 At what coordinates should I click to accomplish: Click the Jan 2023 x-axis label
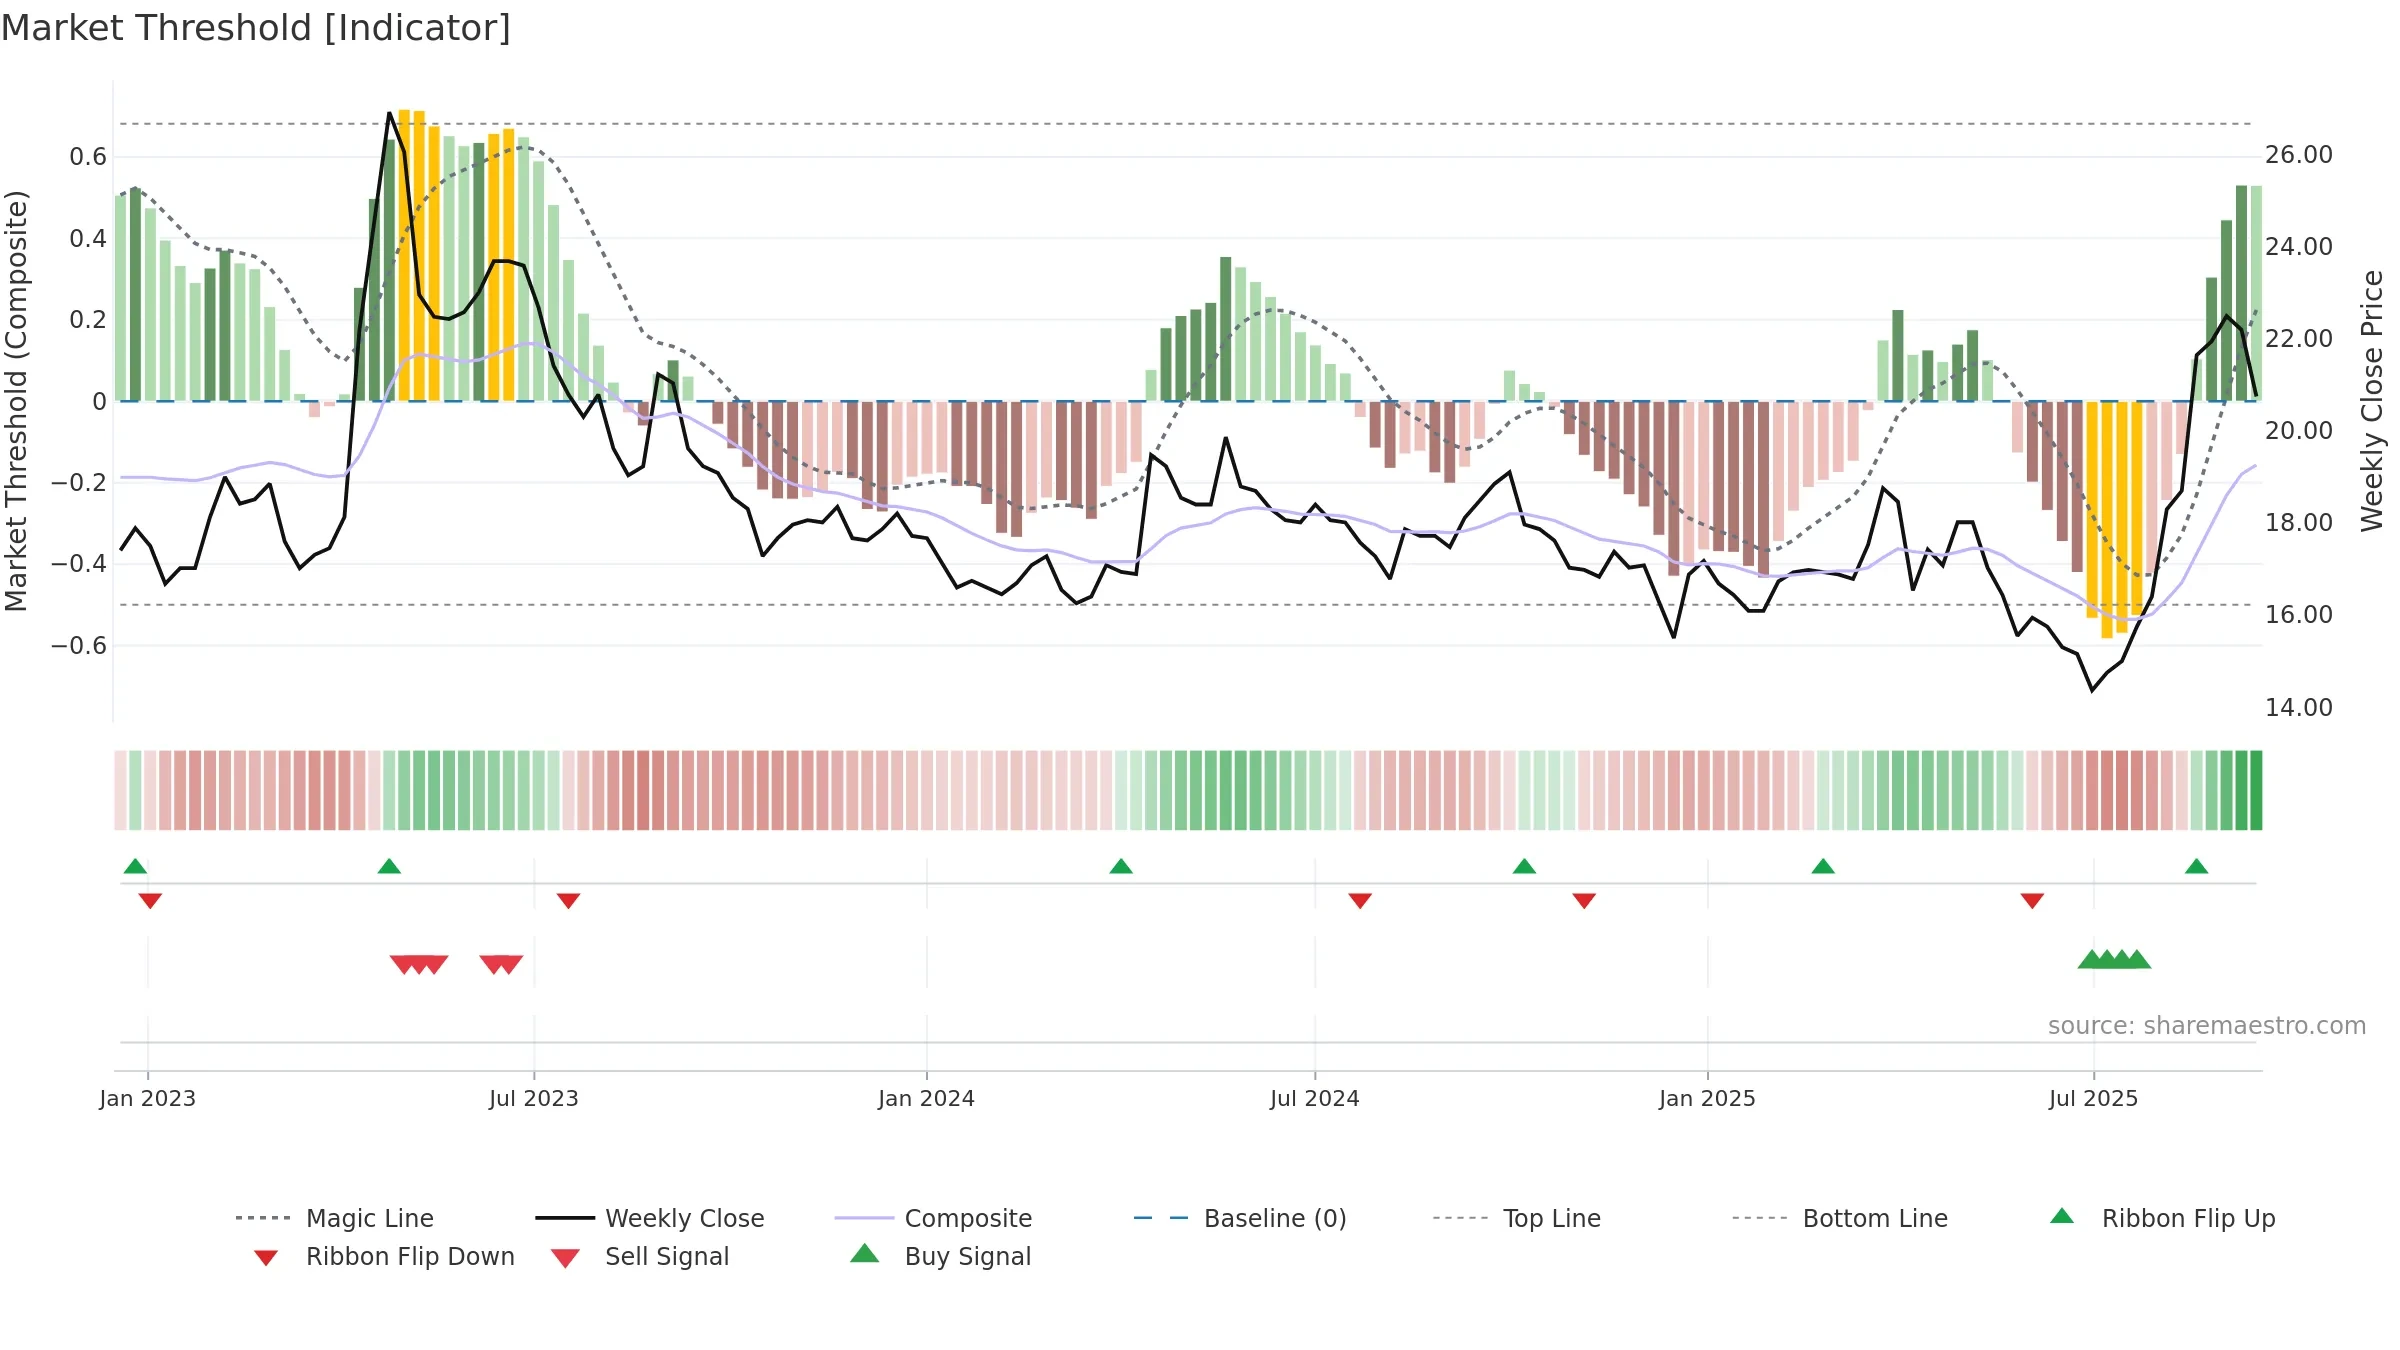(148, 1098)
